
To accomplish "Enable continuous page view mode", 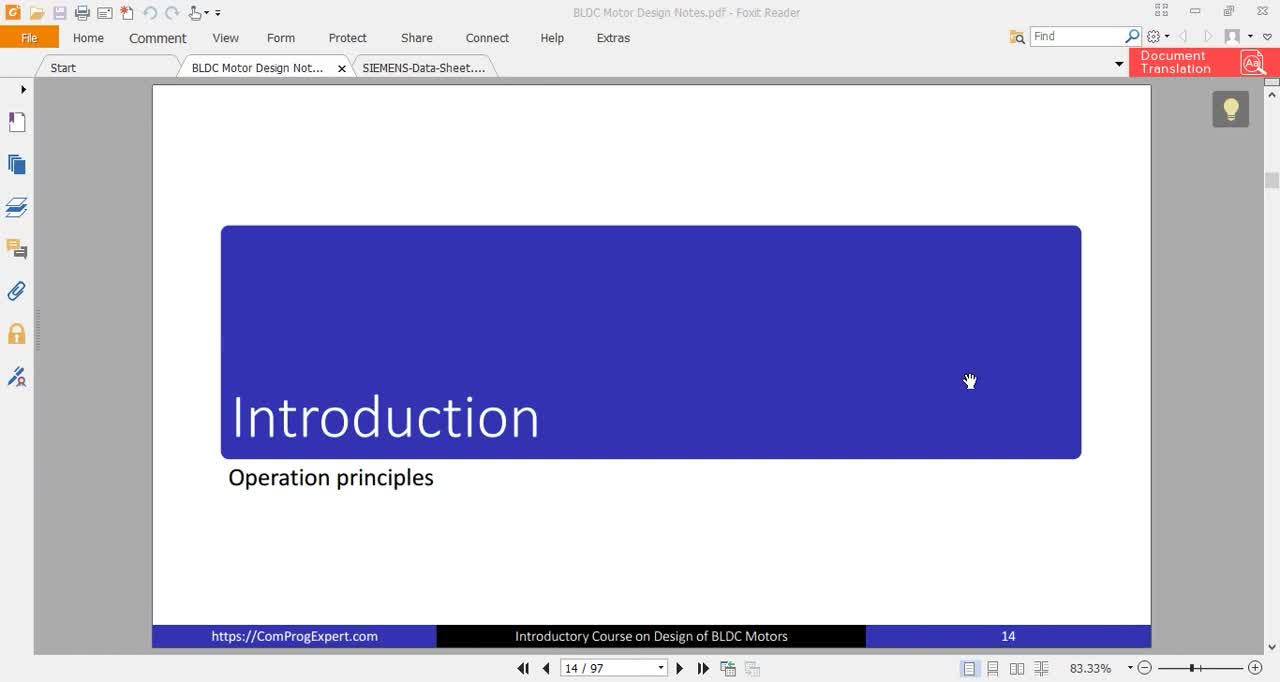I will pyautogui.click(x=993, y=668).
